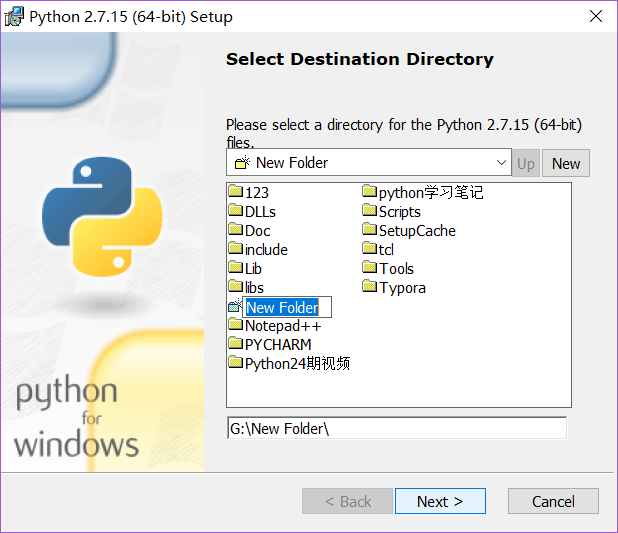Screen dimensions: 618x533
Task: Click the installer icon in the title bar
Action: click(x=14, y=17)
